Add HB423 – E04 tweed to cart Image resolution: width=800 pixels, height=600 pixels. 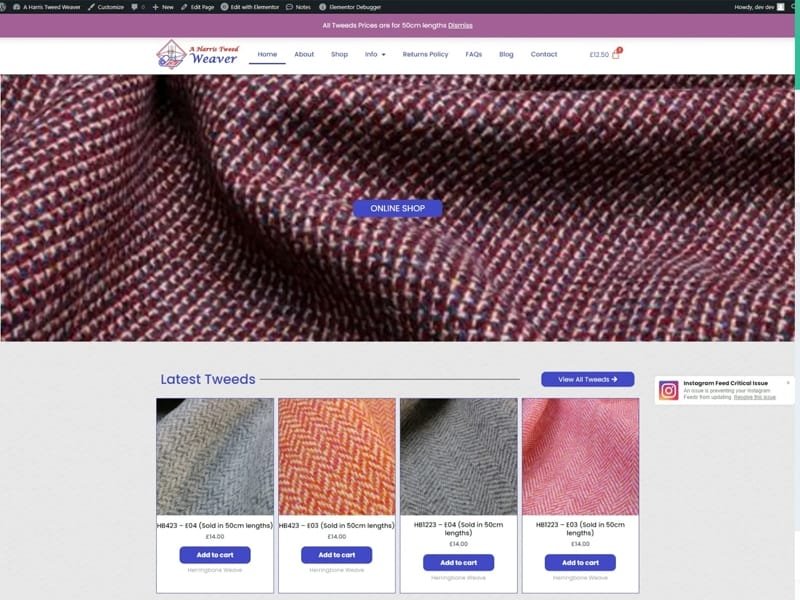coord(215,555)
